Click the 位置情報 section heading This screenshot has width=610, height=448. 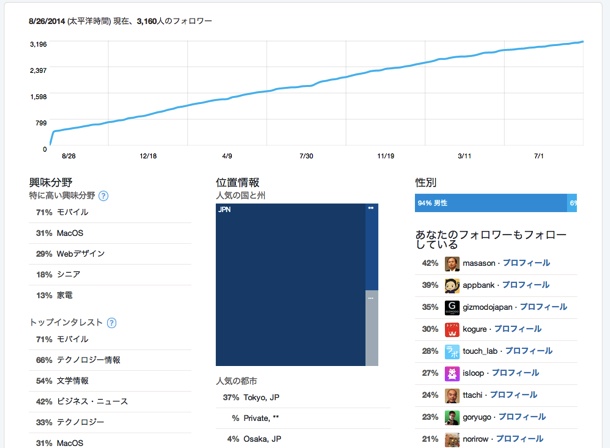point(238,182)
